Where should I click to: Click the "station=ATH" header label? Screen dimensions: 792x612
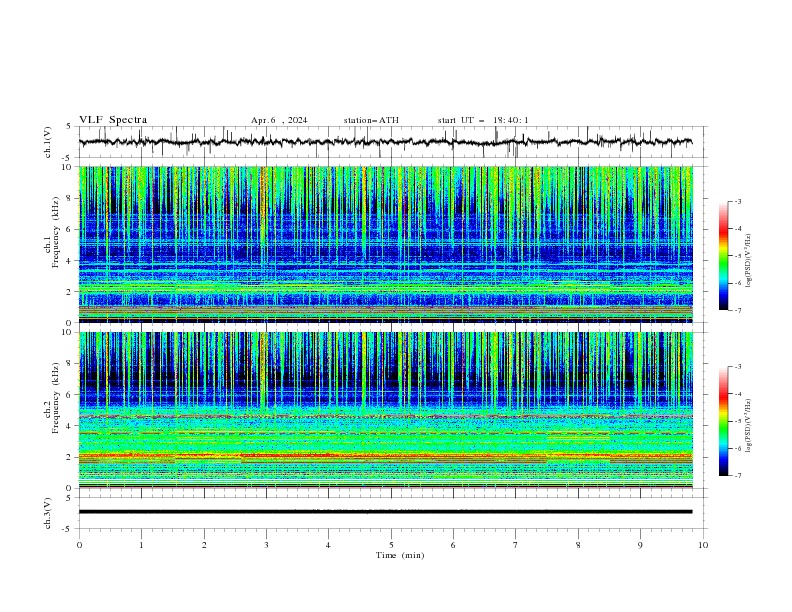click(371, 120)
